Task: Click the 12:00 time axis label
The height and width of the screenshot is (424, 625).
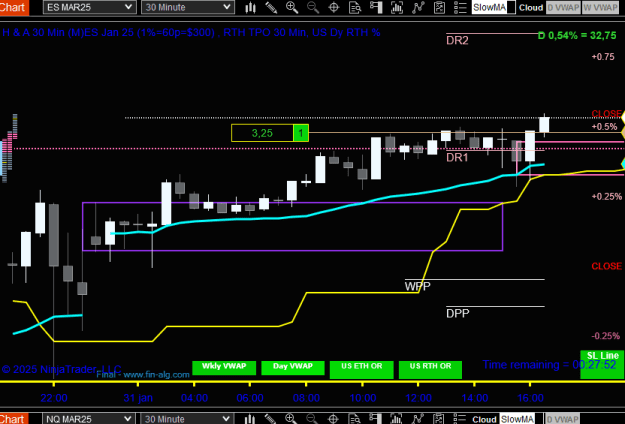Action: pyautogui.click(x=419, y=398)
